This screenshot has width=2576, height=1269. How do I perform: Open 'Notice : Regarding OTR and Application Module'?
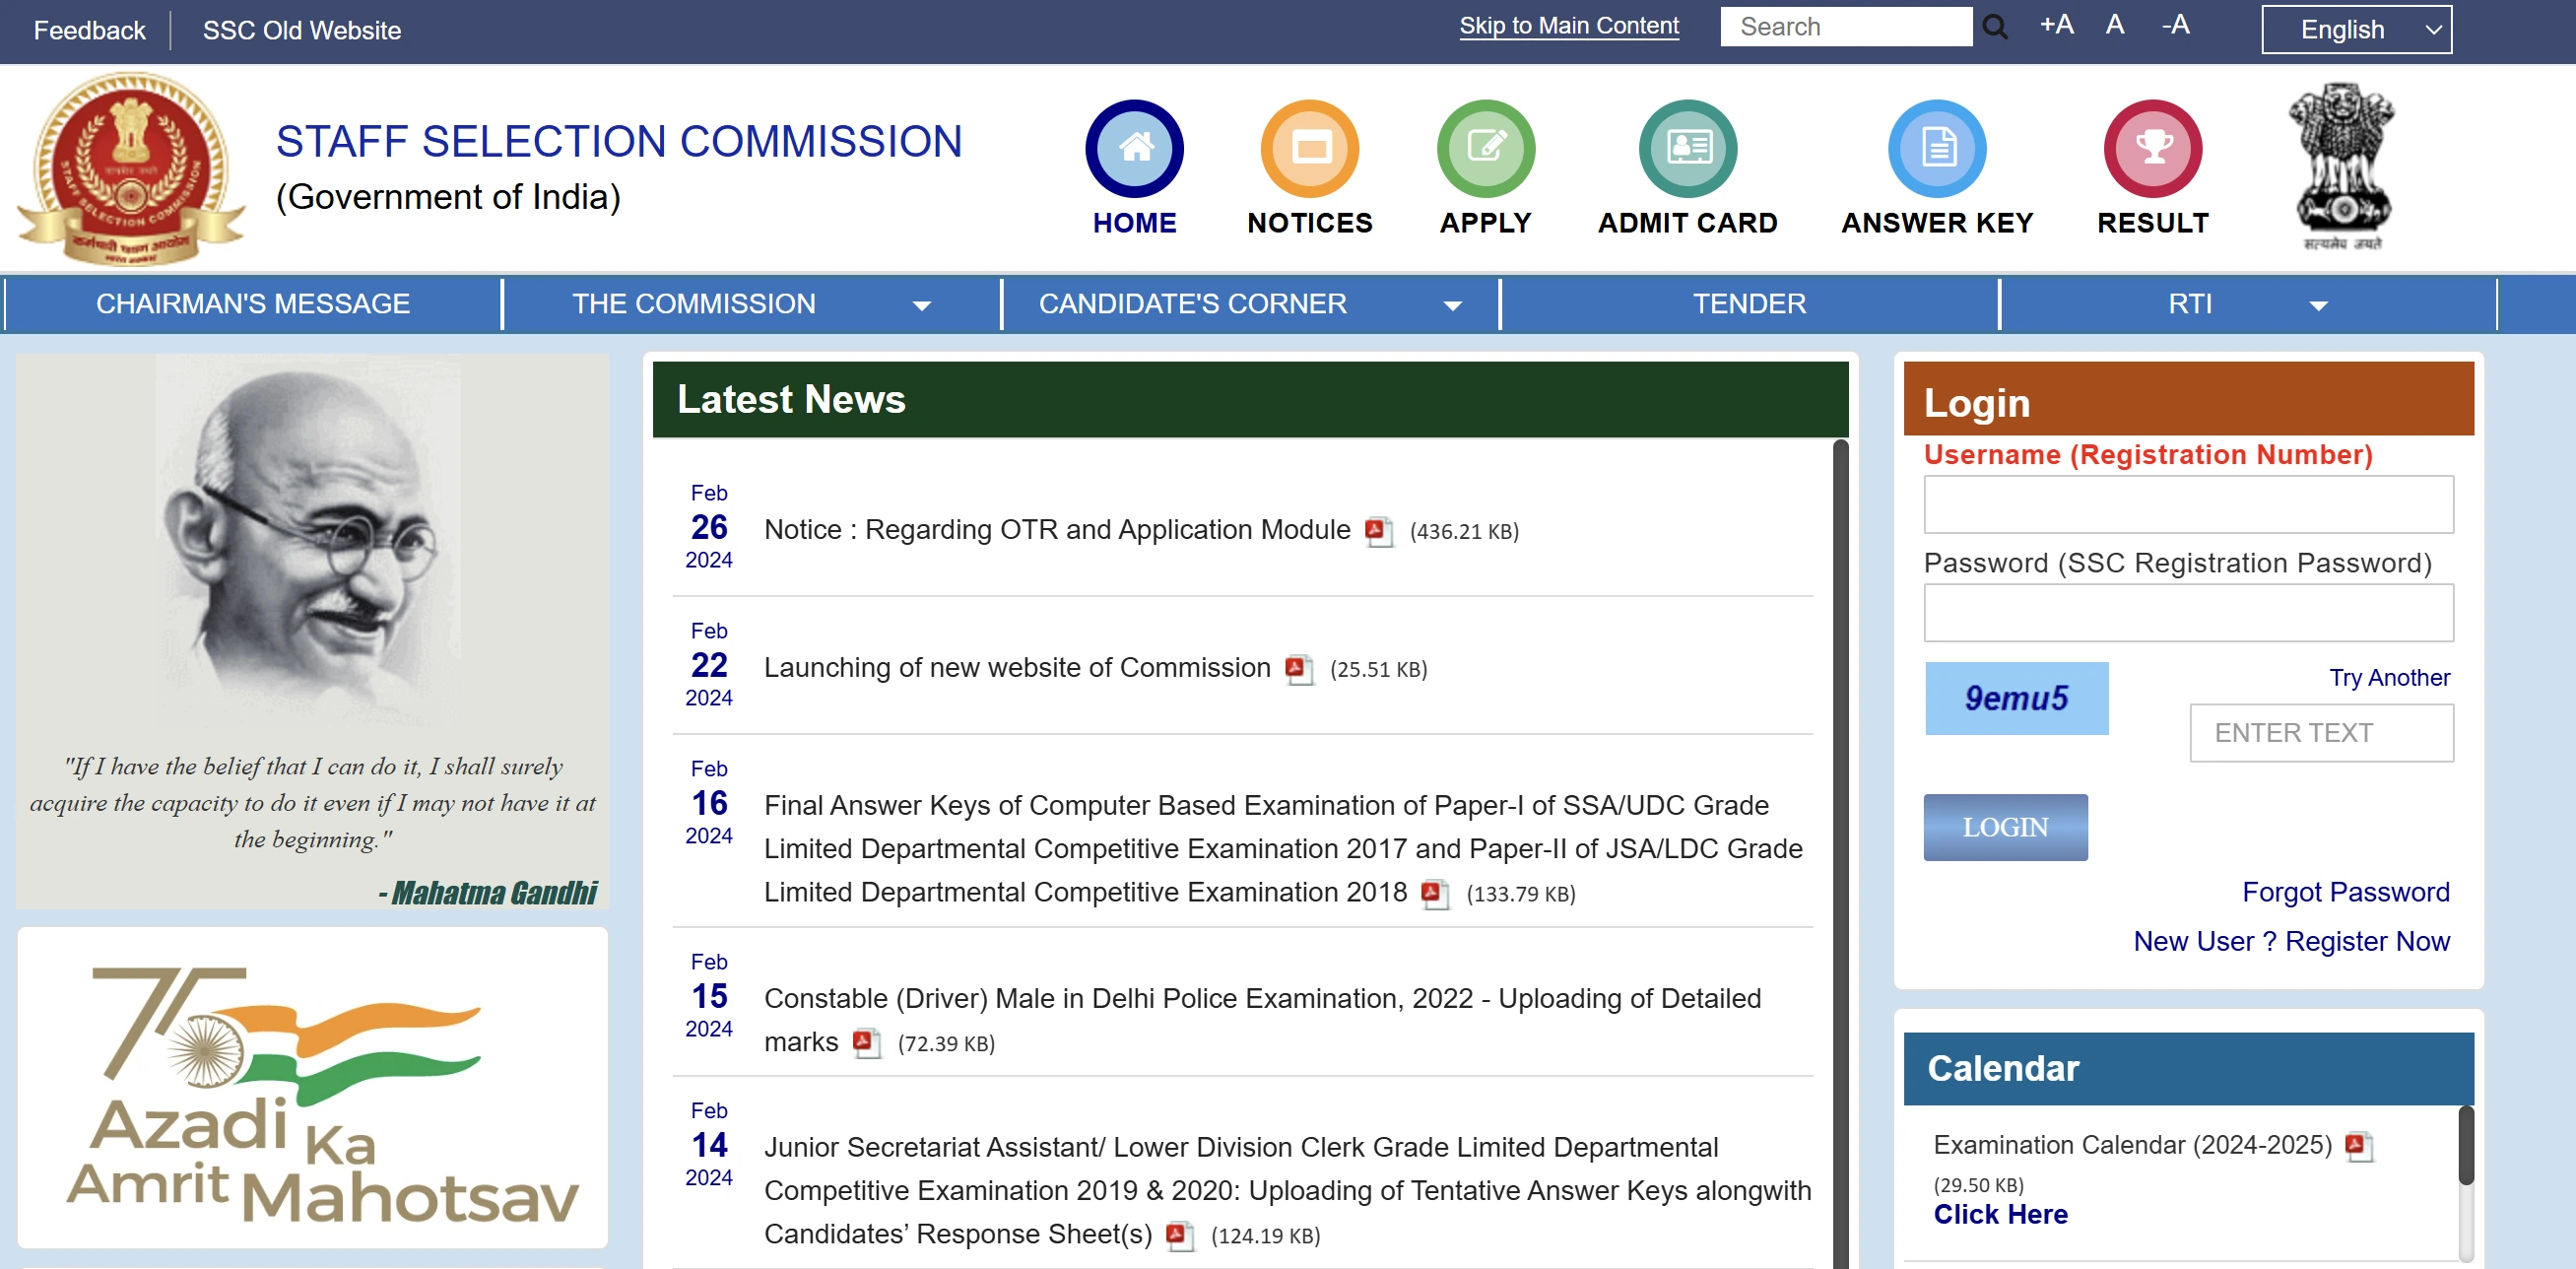(1057, 530)
